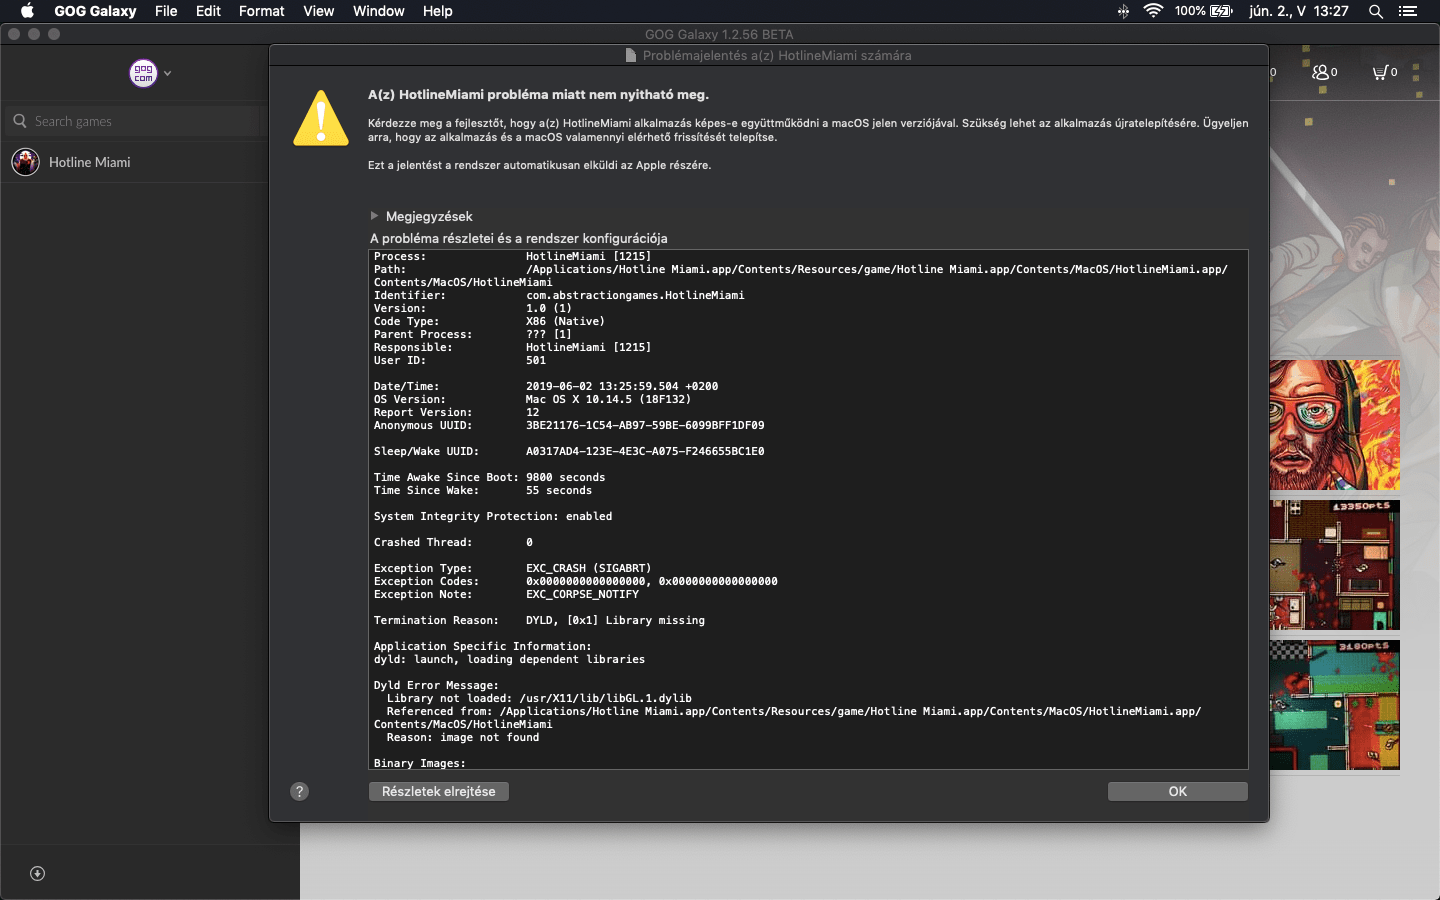Screen dimensions: 1440x900
Task: Open the Edit menu
Action: [208, 11]
